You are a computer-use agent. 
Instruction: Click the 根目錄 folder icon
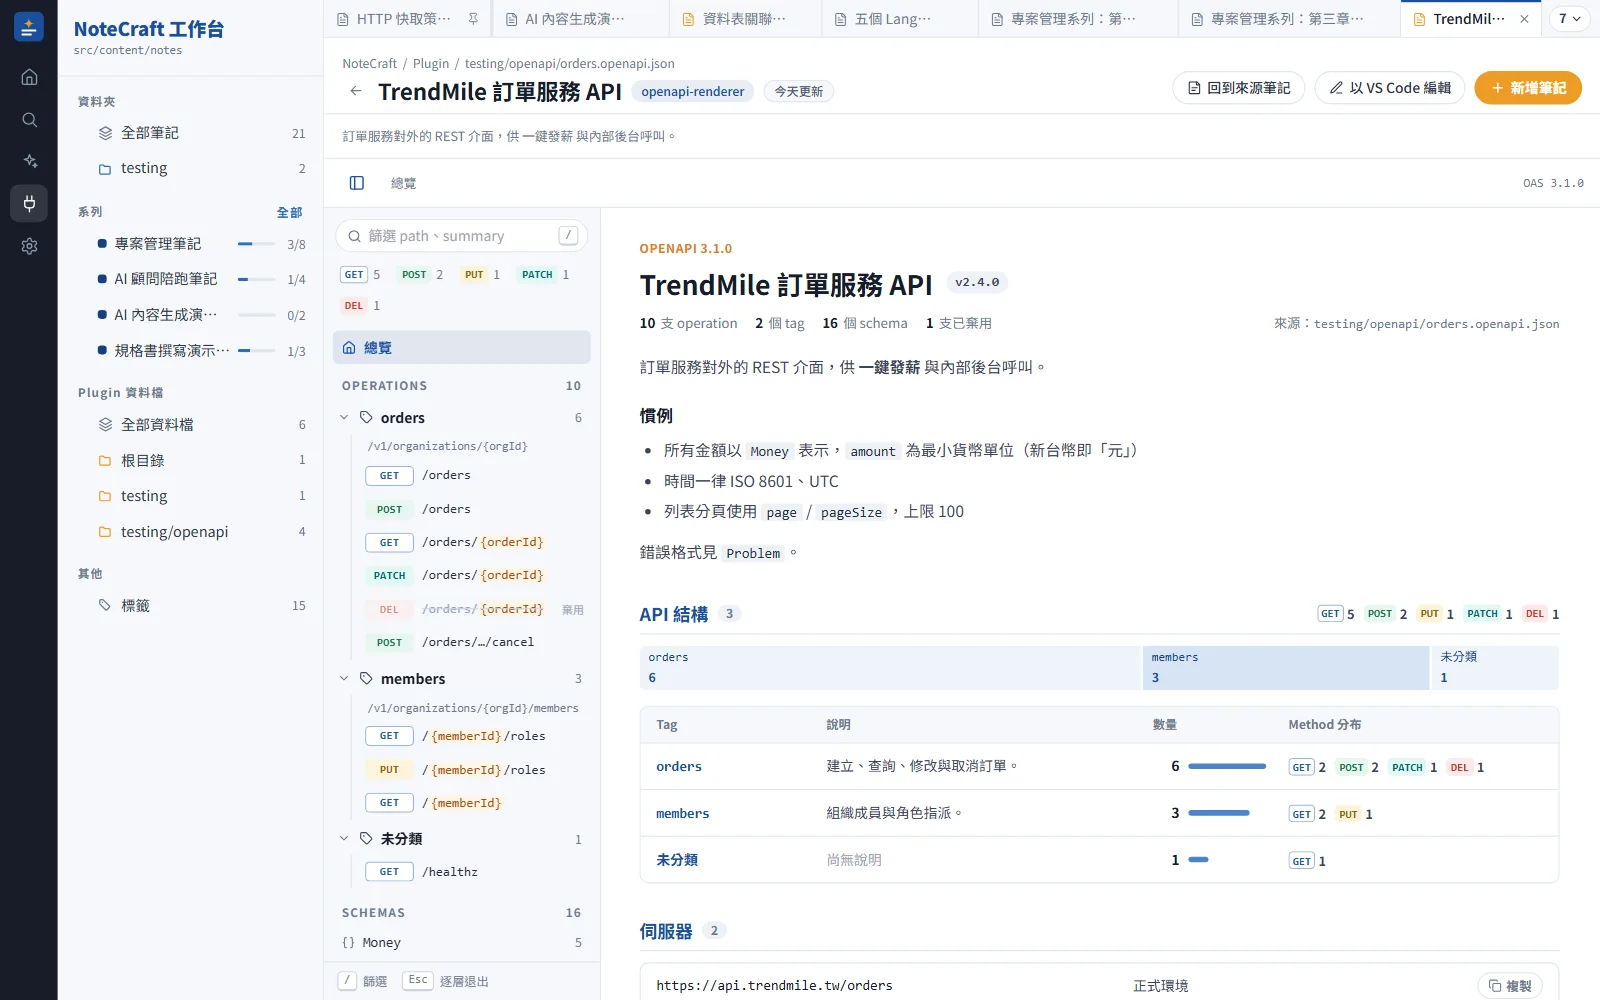pos(105,461)
